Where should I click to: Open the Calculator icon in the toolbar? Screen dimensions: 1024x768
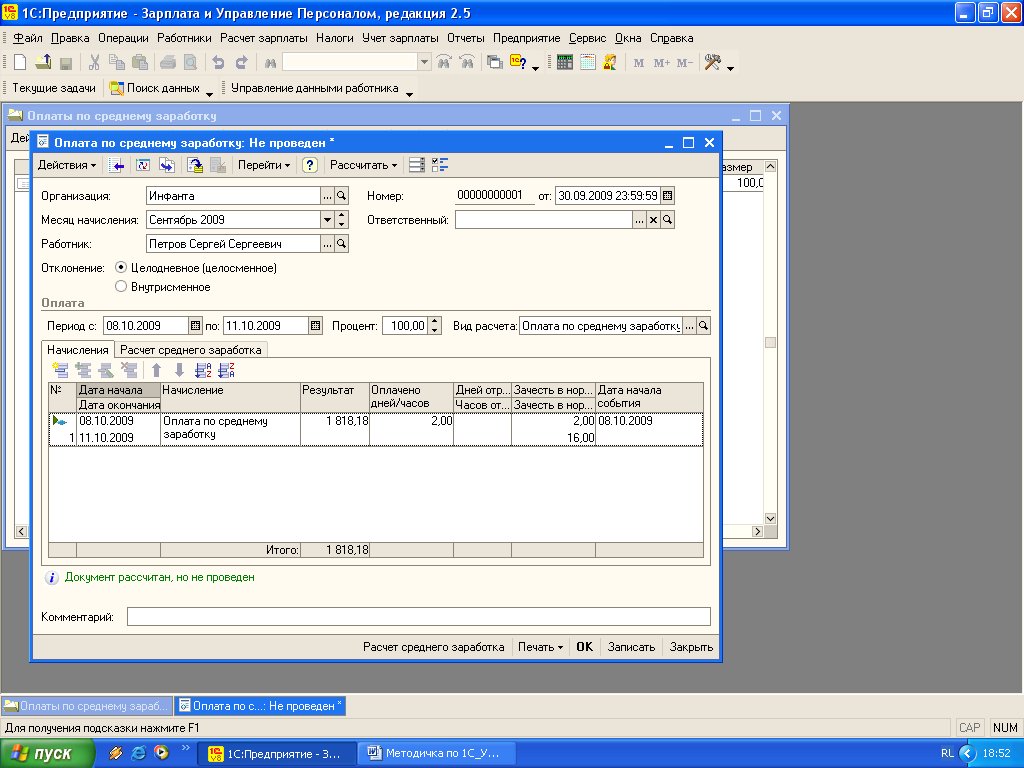pyautogui.click(x=565, y=62)
